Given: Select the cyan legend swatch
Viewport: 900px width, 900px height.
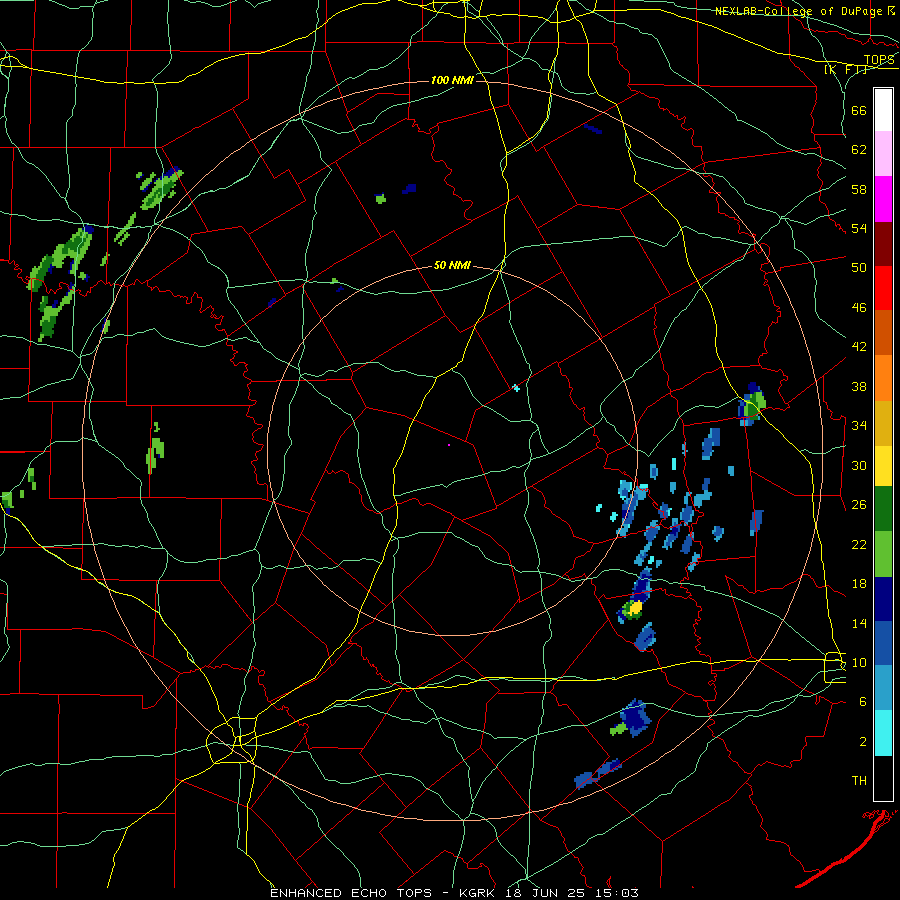Looking at the screenshot, I should click(x=883, y=733).
